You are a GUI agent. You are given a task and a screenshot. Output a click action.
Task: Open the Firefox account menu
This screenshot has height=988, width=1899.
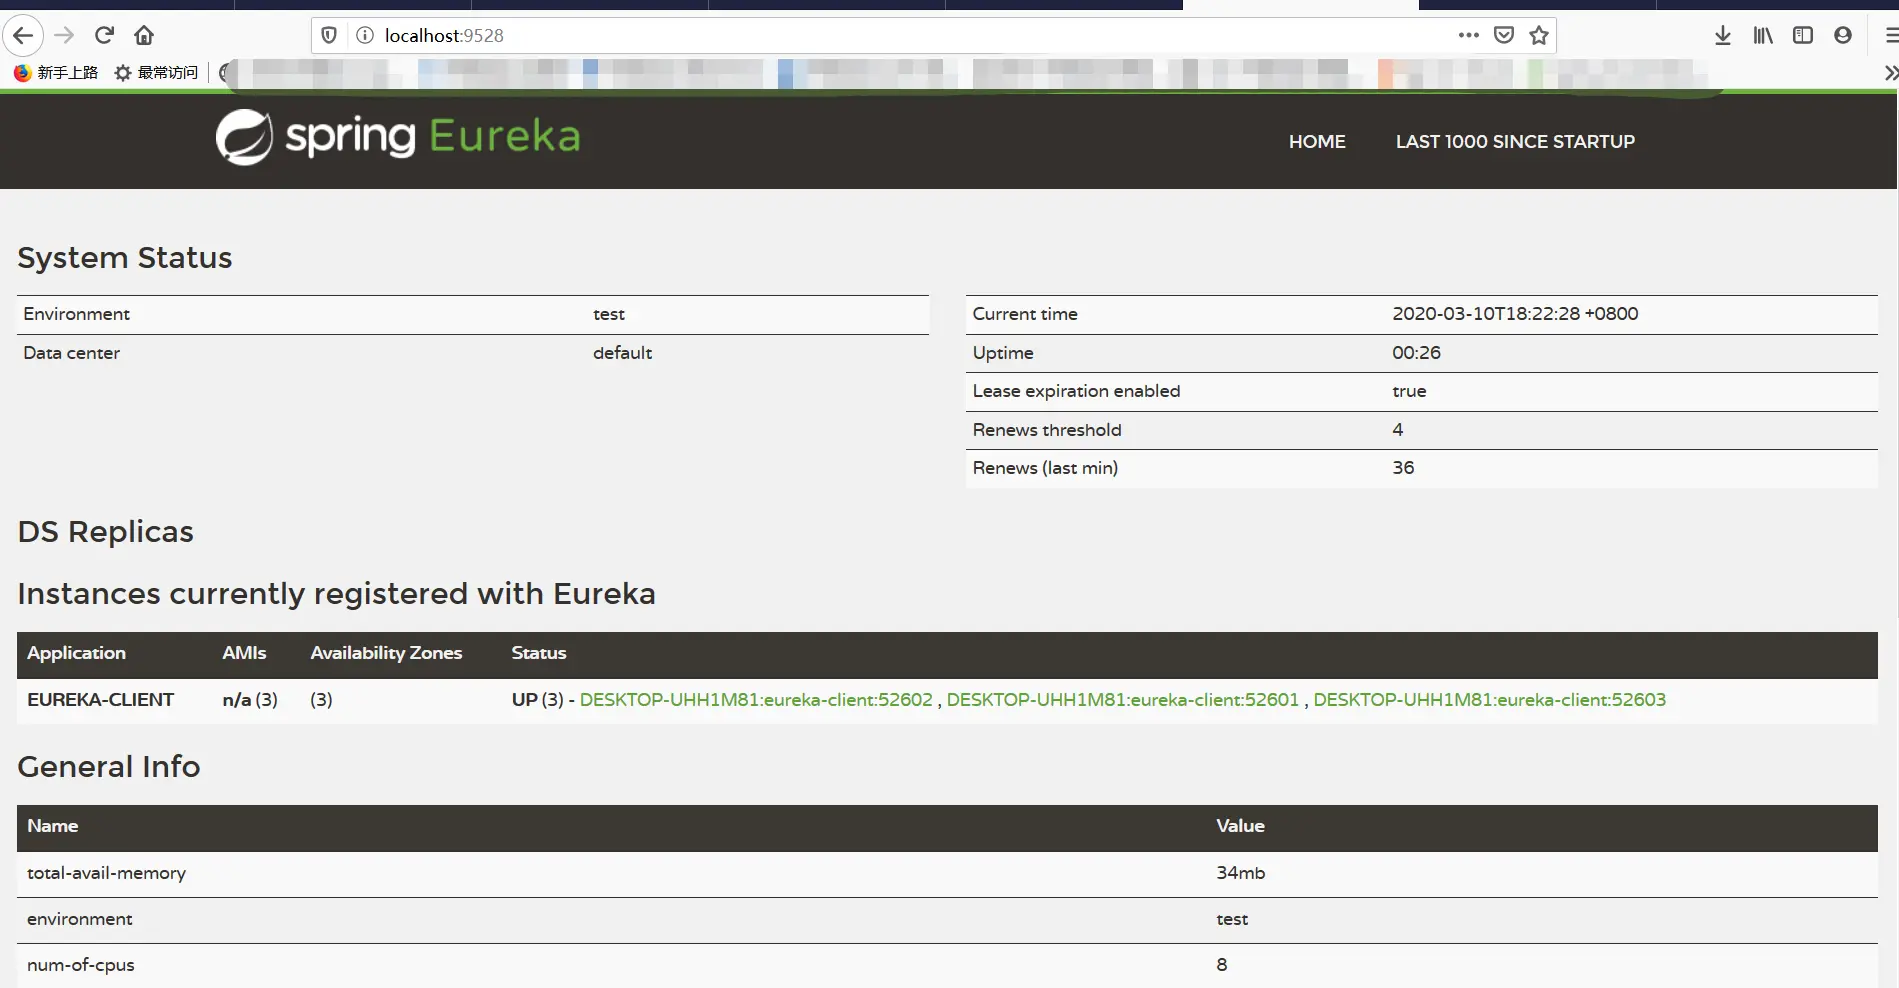pyautogui.click(x=1843, y=35)
